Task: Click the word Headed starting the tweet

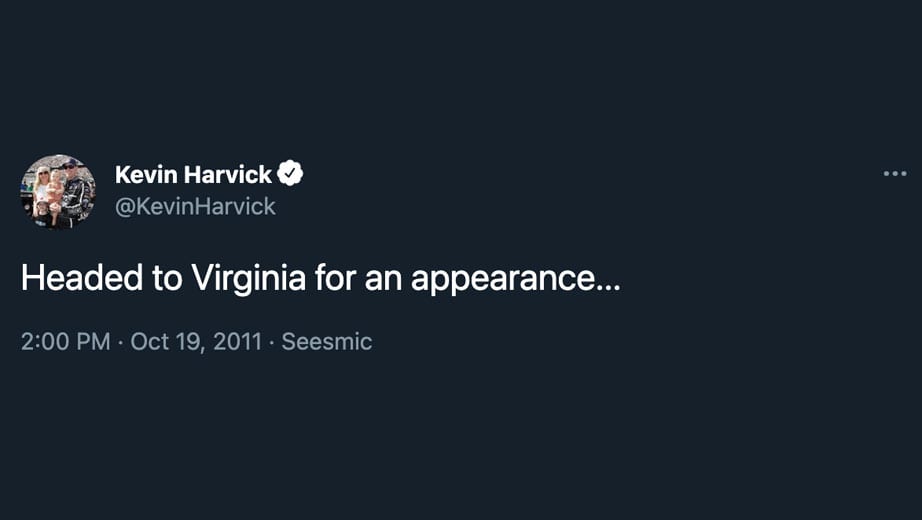Action: pos(82,278)
